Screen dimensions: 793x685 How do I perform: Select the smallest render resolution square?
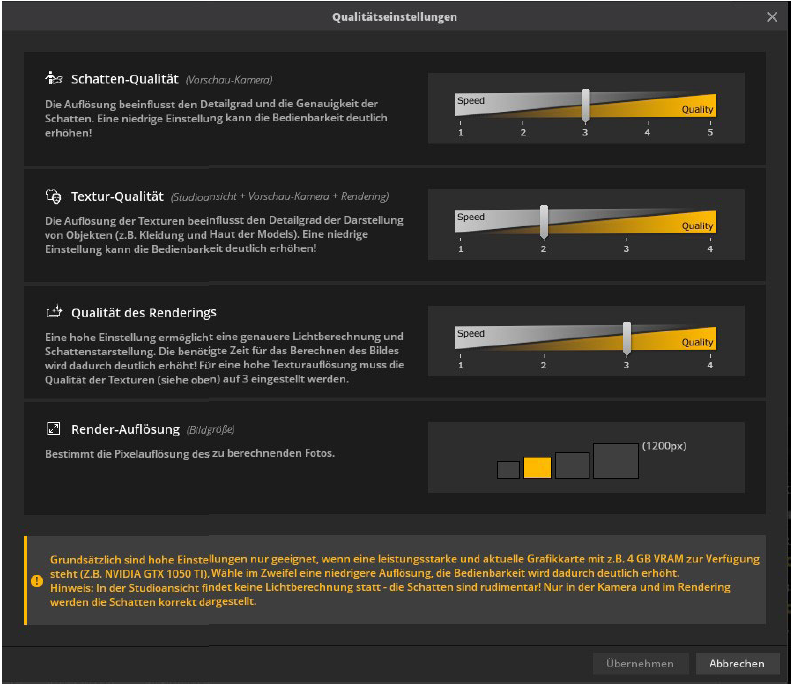508,469
